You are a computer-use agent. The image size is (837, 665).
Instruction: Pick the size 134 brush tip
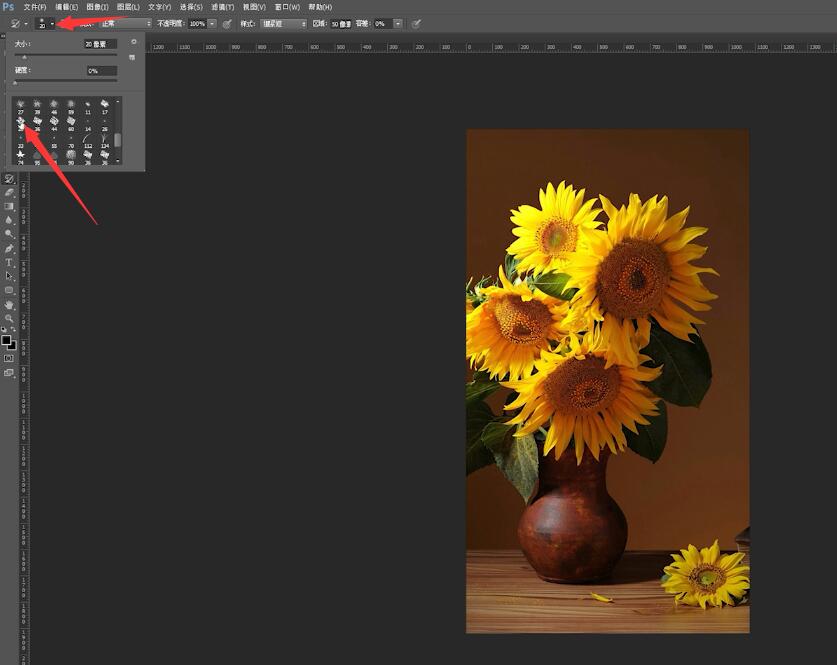click(105, 140)
